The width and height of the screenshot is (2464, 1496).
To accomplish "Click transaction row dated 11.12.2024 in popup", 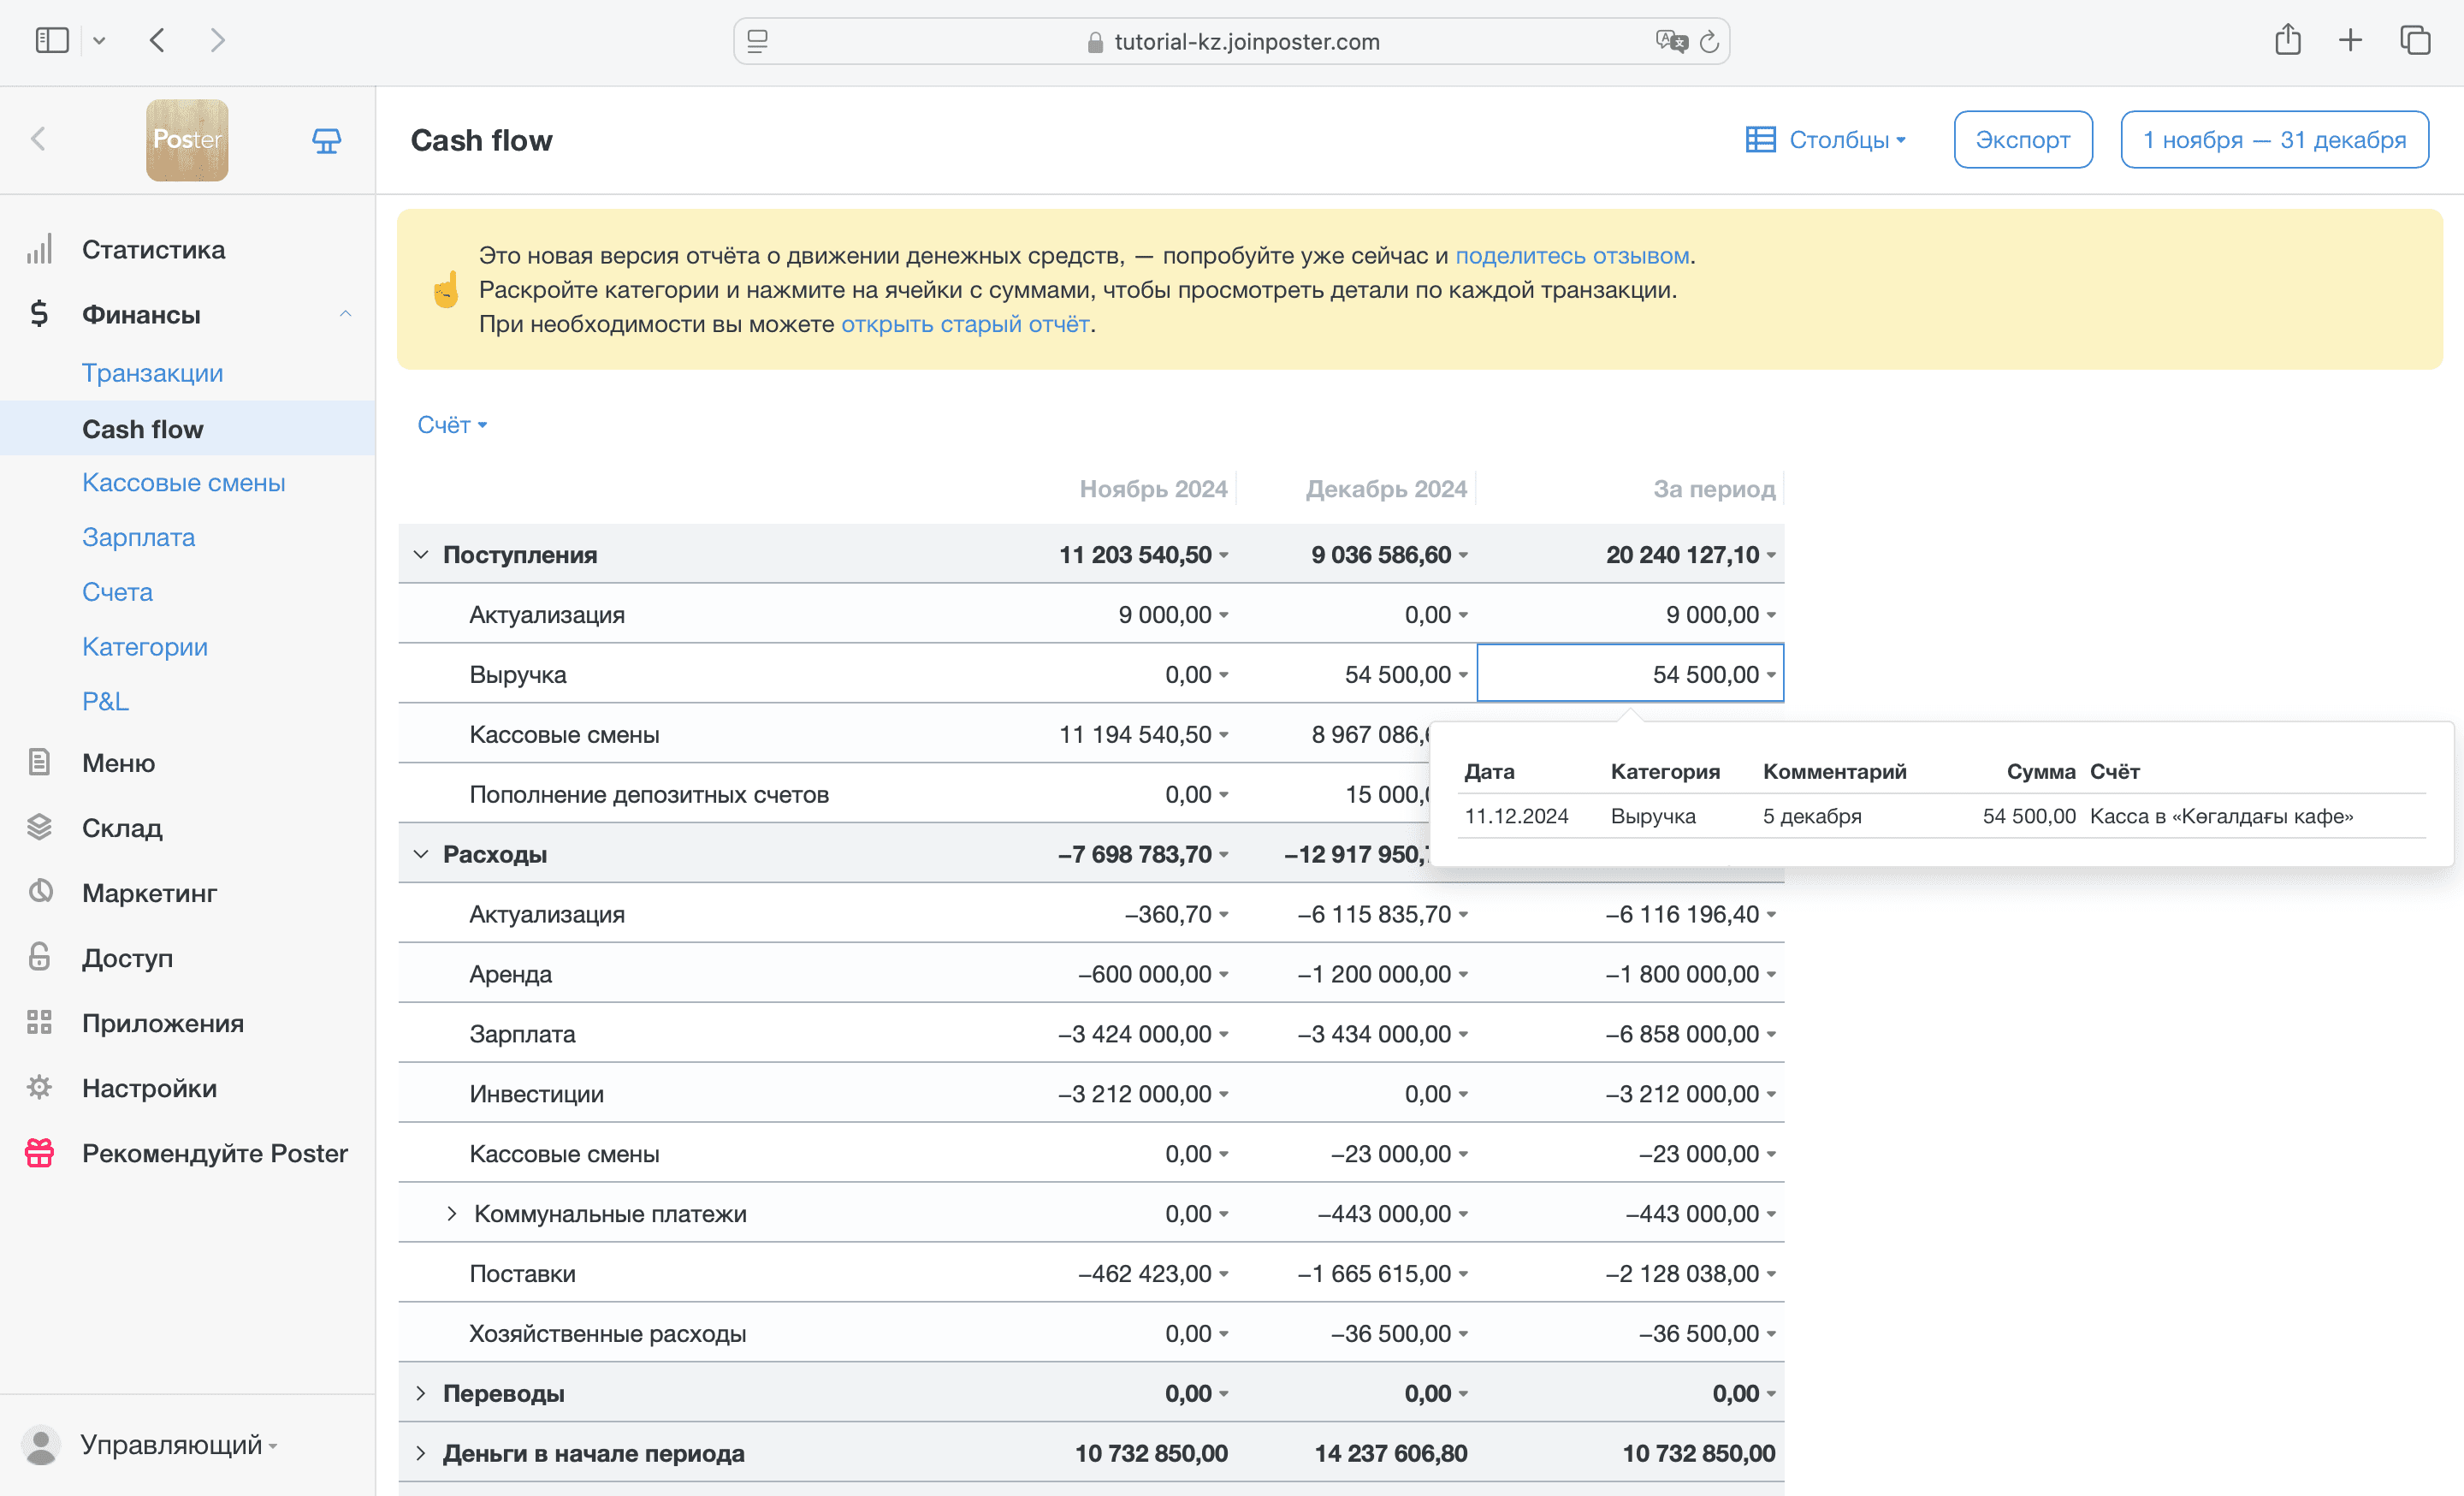I will [1941, 816].
